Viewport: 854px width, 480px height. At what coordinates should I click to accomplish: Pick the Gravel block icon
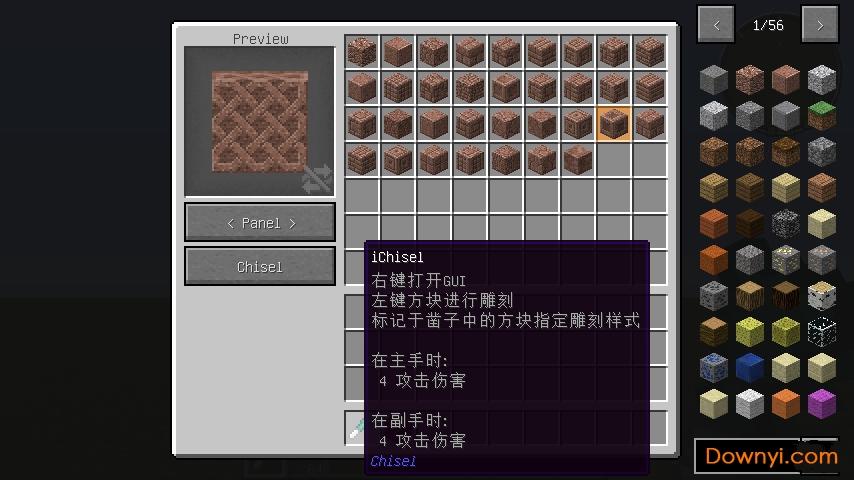[749, 259]
